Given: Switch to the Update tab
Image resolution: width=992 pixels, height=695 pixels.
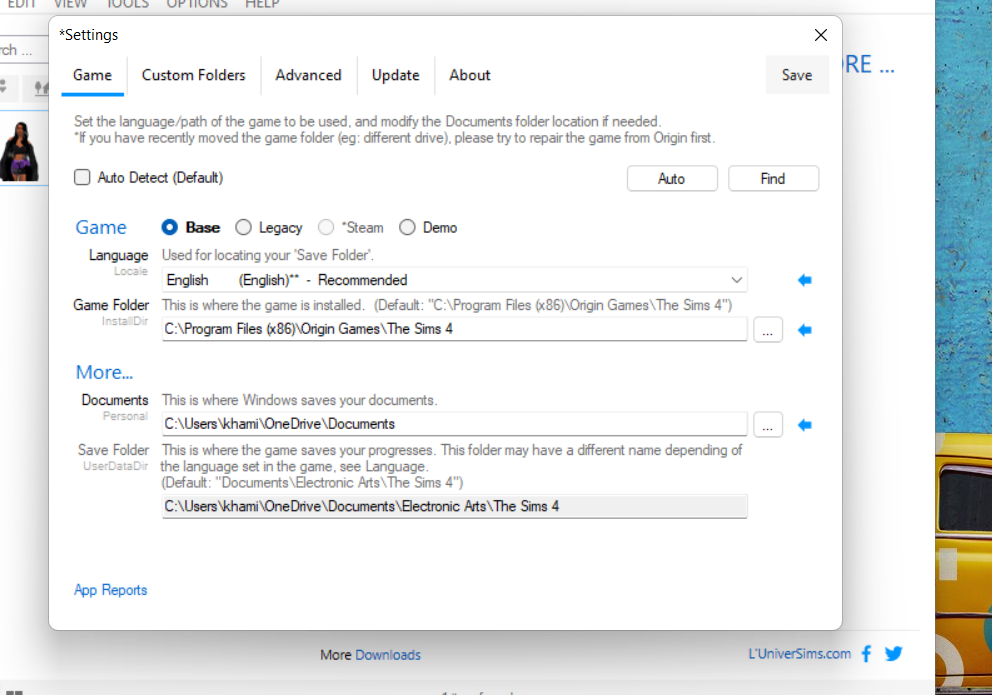Looking at the screenshot, I should click(x=395, y=75).
